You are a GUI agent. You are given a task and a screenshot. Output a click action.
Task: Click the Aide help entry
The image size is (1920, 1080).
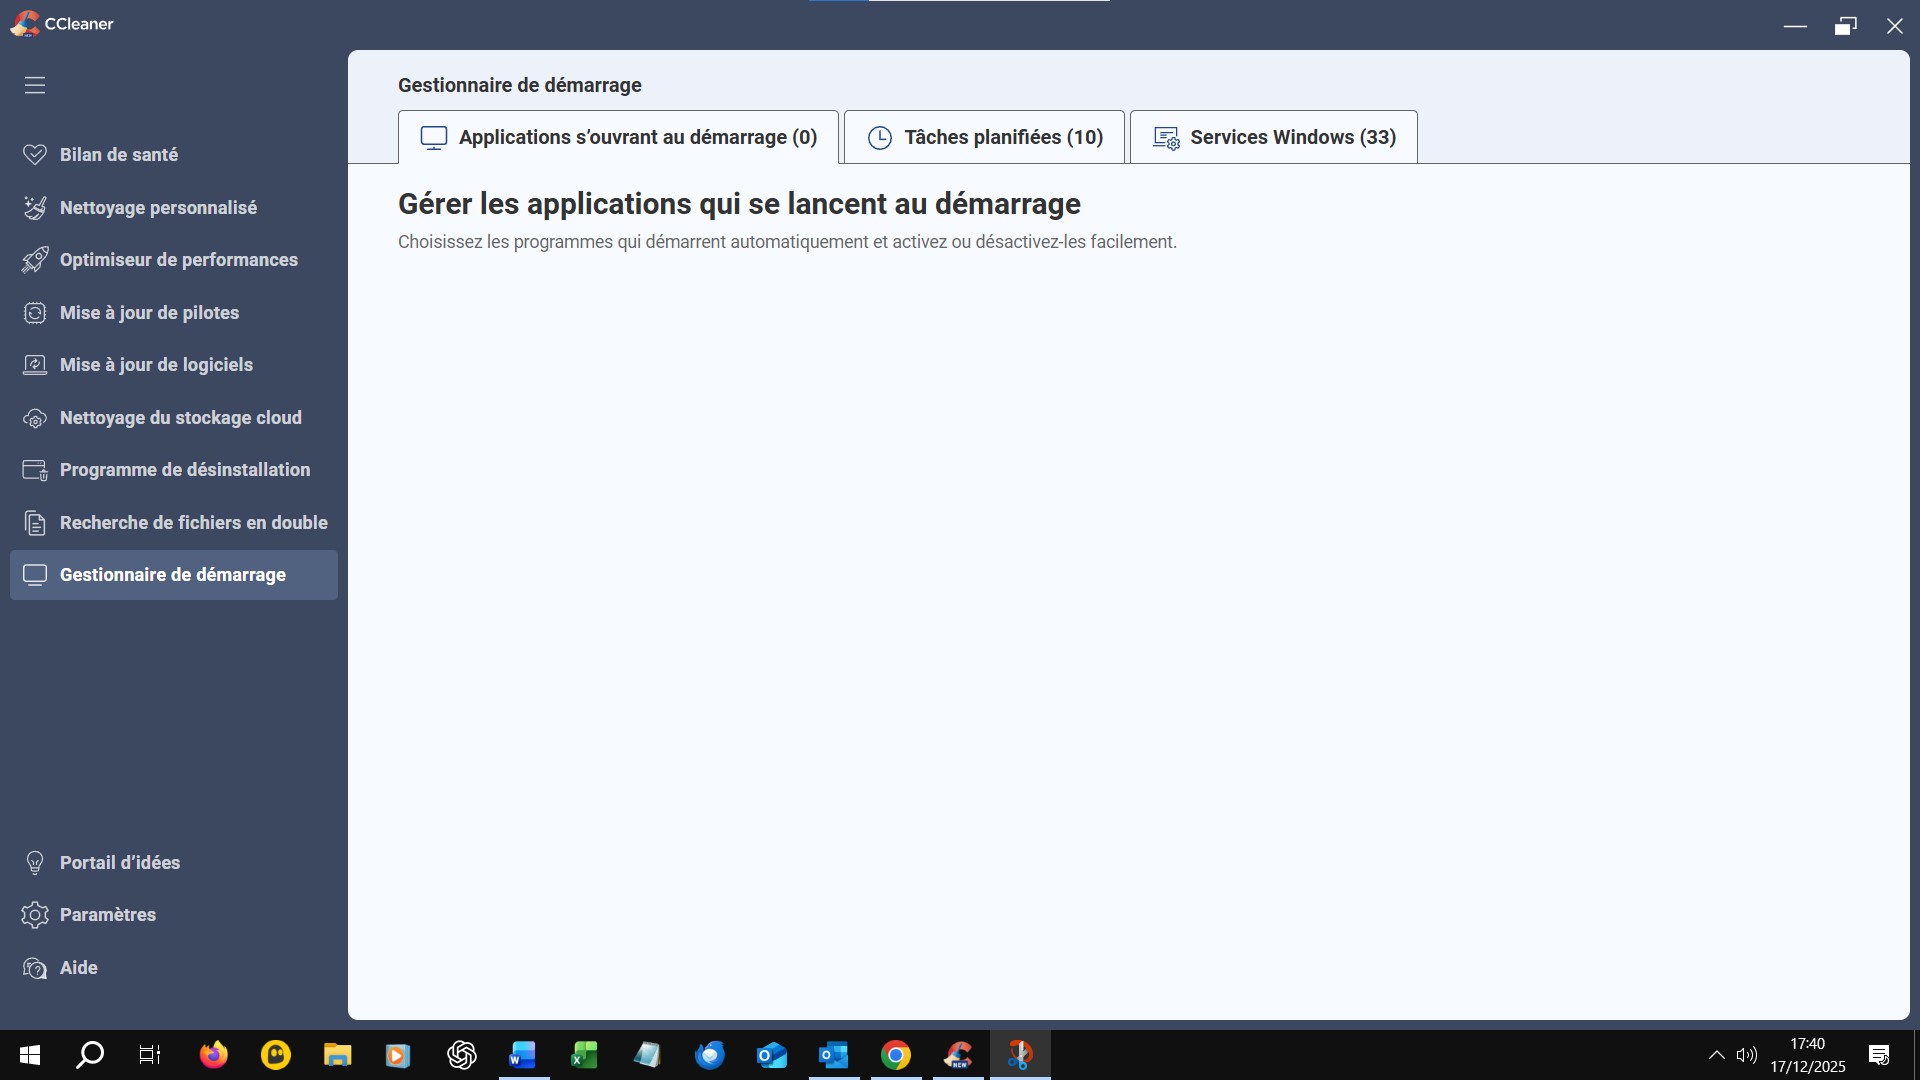[x=78, y=968]
